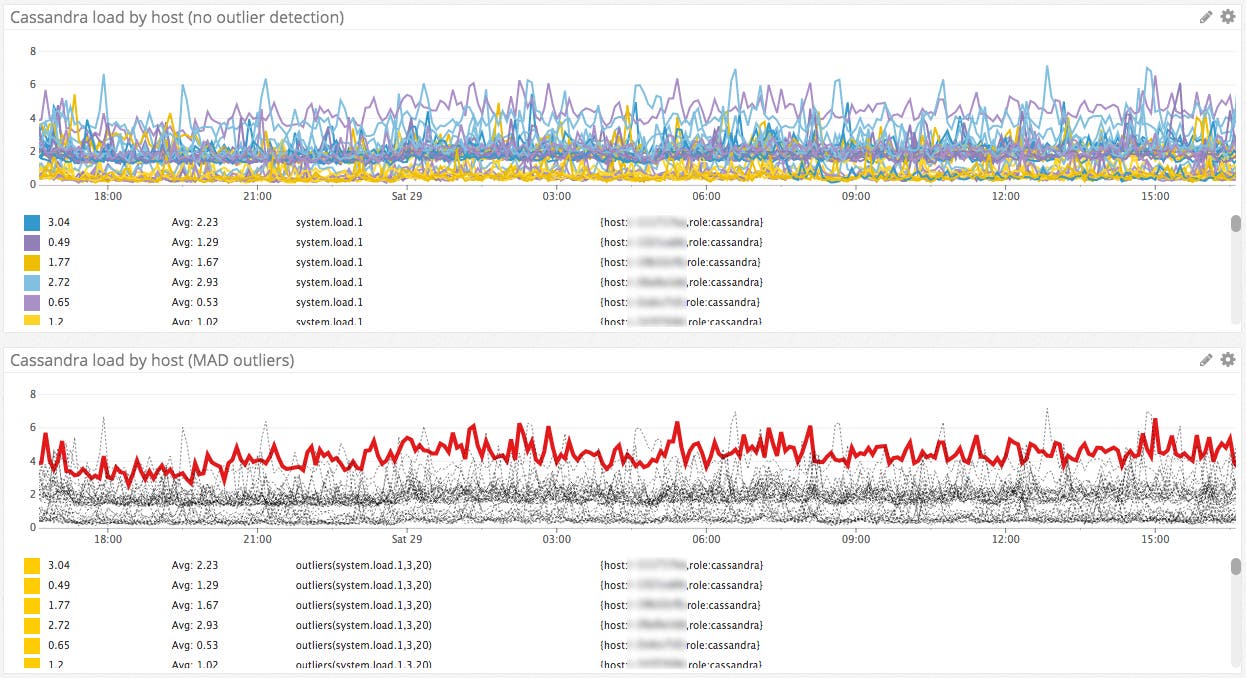Click the top graph's legend scrollbar
The height and width of the screenshot is (679, 1246).
(x=1235, y=224)
